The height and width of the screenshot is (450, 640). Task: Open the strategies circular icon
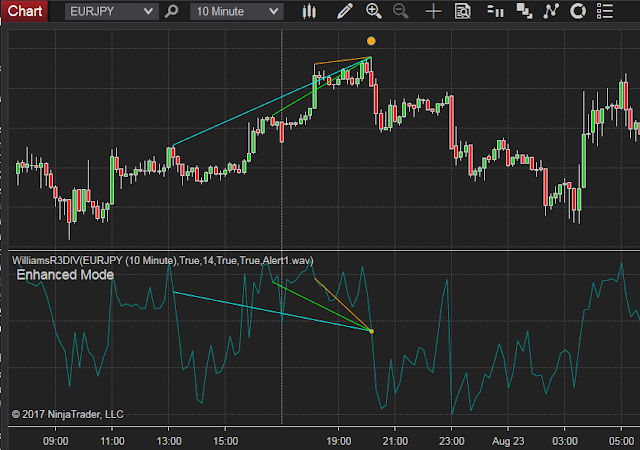578,11
